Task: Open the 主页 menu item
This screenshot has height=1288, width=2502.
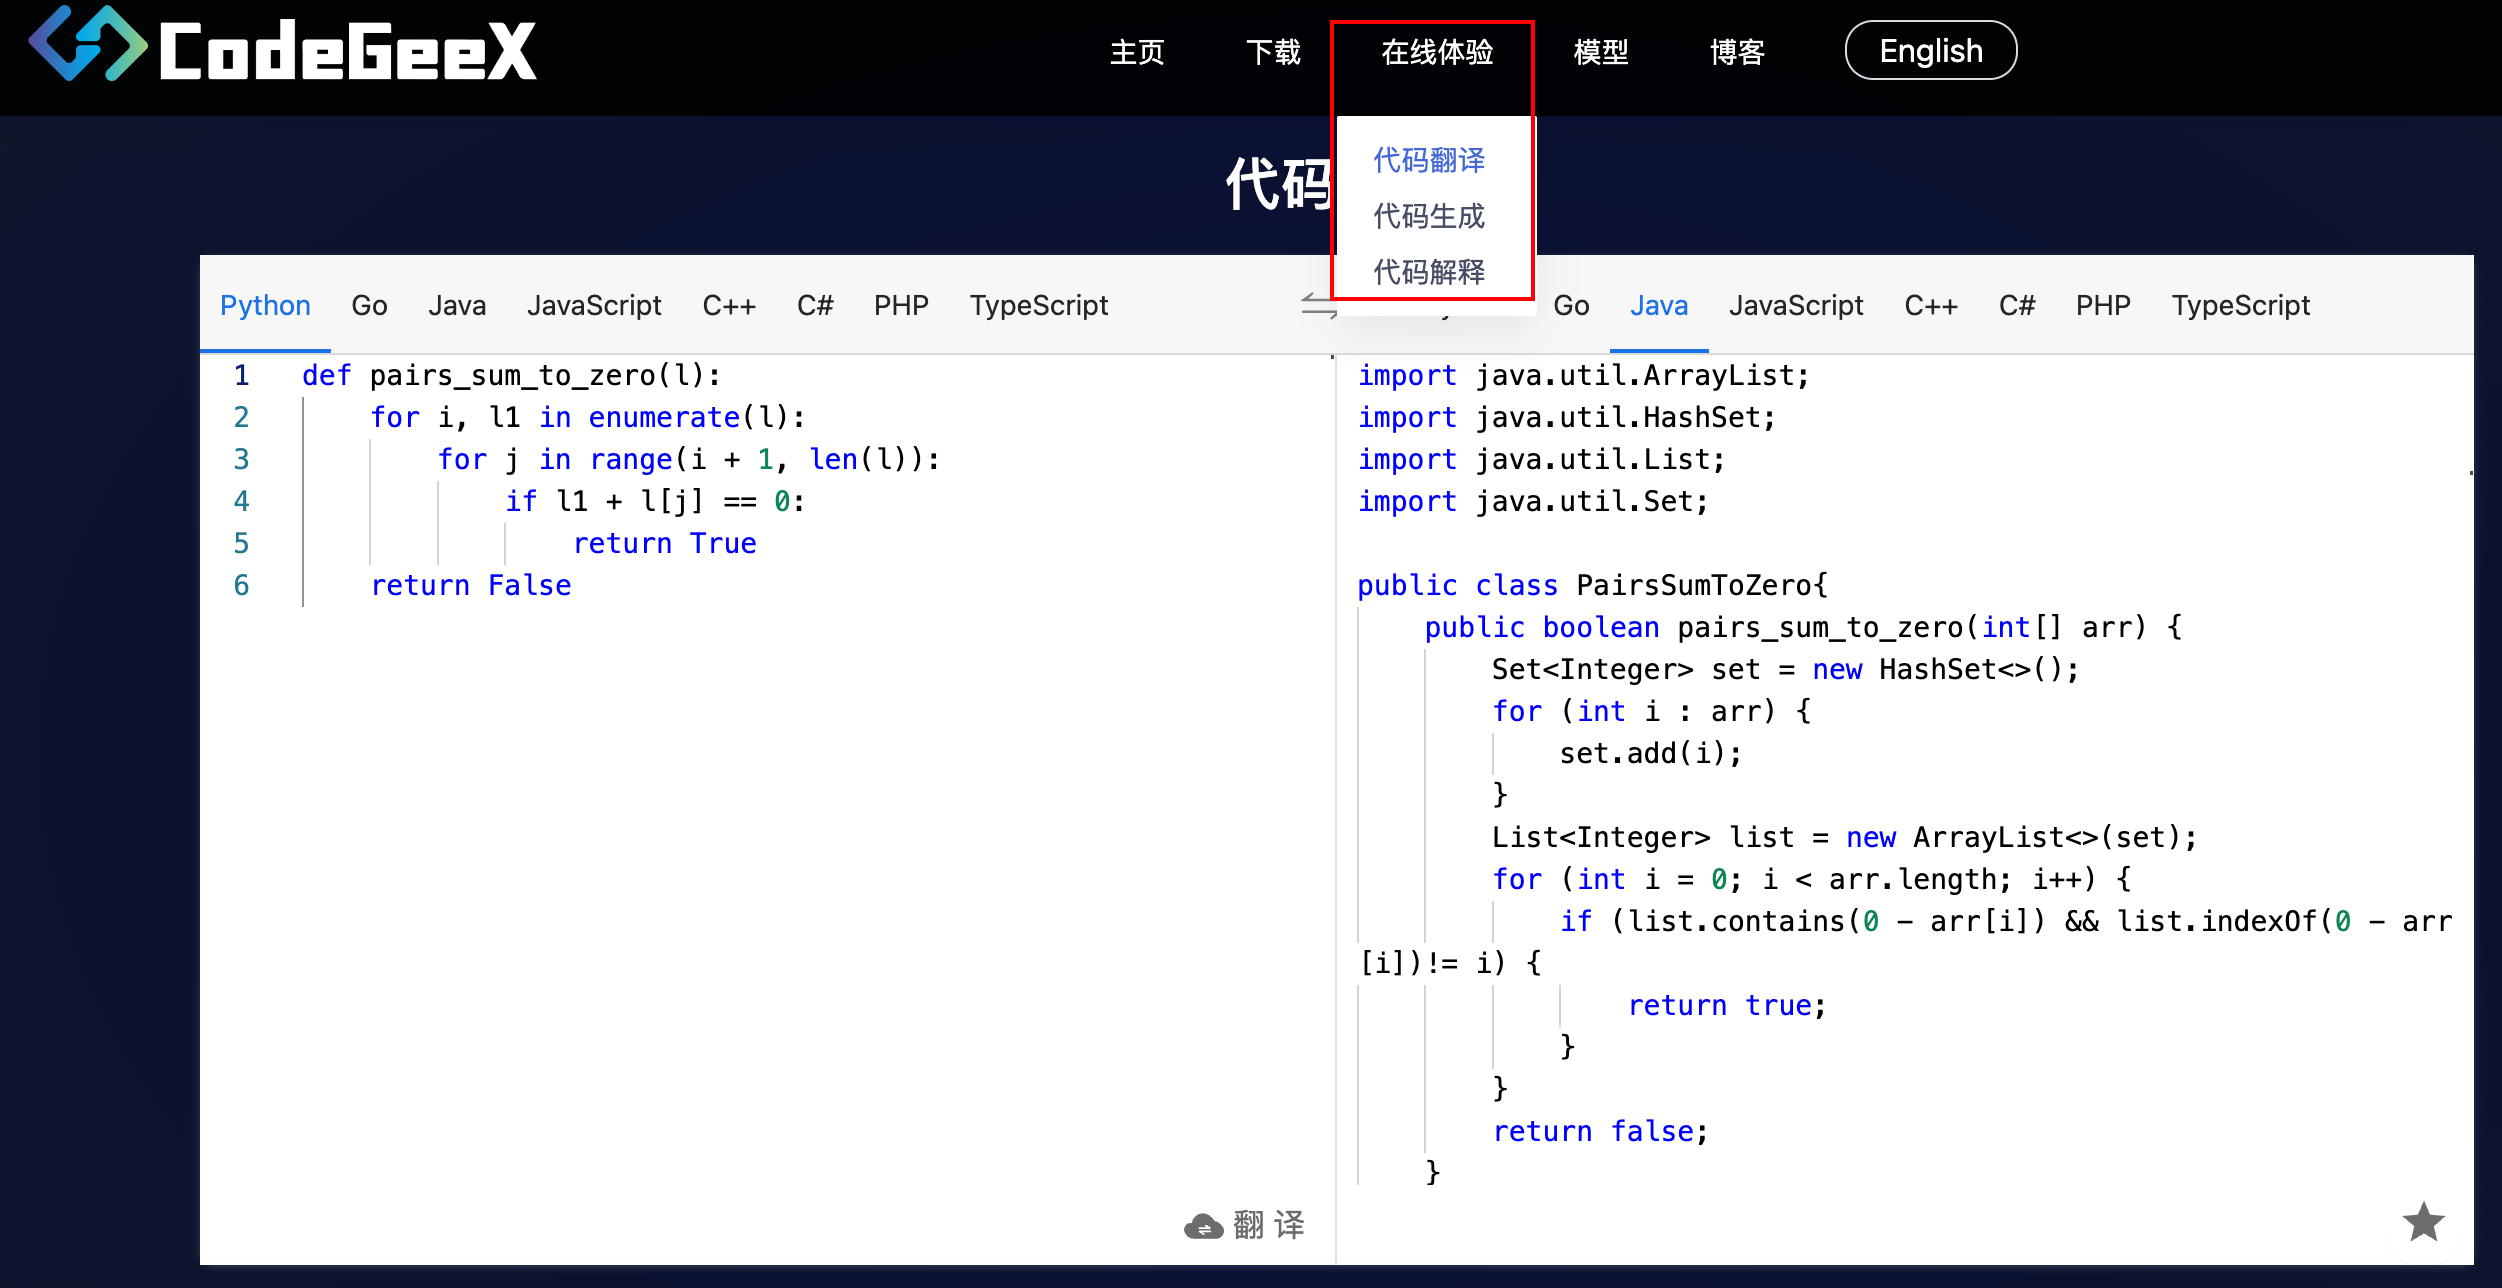Action: point(1137,54)
